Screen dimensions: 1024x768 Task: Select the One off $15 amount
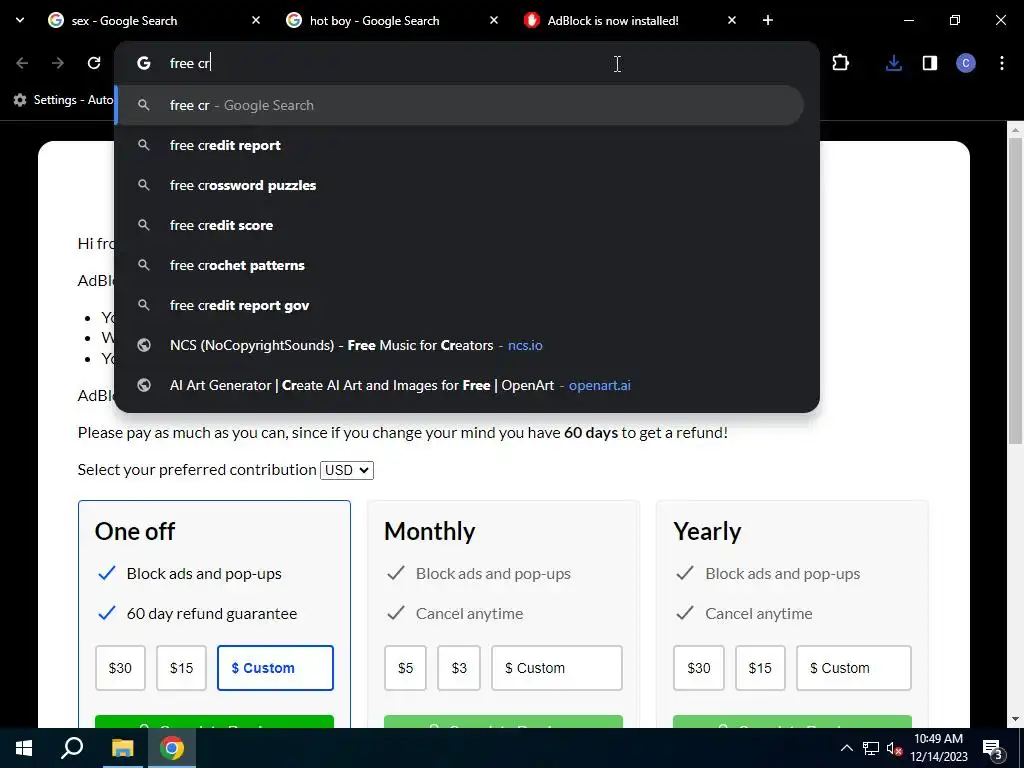[182, 668]
